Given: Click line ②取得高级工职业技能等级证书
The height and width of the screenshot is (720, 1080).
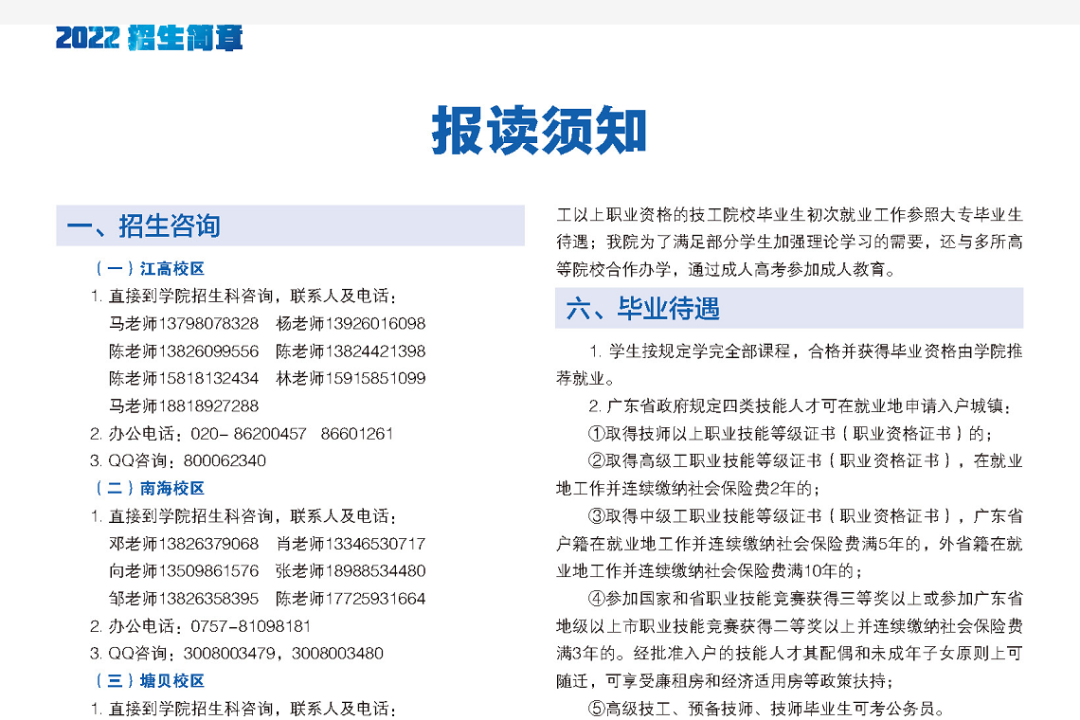Looking at the screenshot, I should 804,461.
